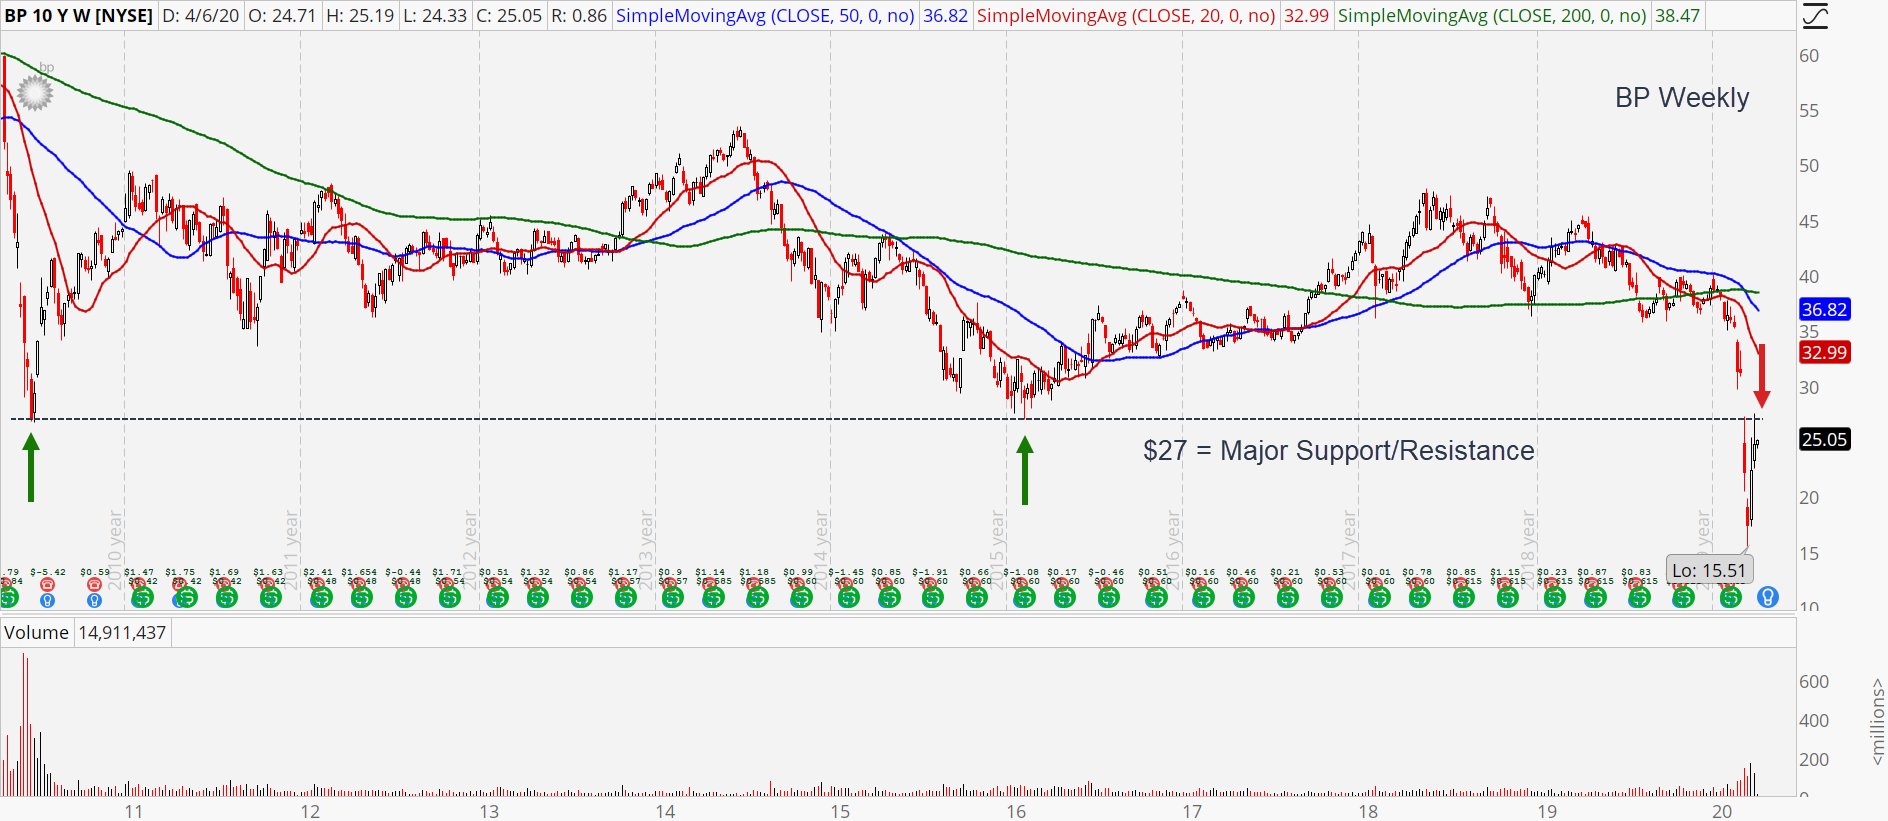This screenshot has height=821, width=1888.
Task: Click the BP sunburst logo on the chart
Action: click(x=35, y=92)
